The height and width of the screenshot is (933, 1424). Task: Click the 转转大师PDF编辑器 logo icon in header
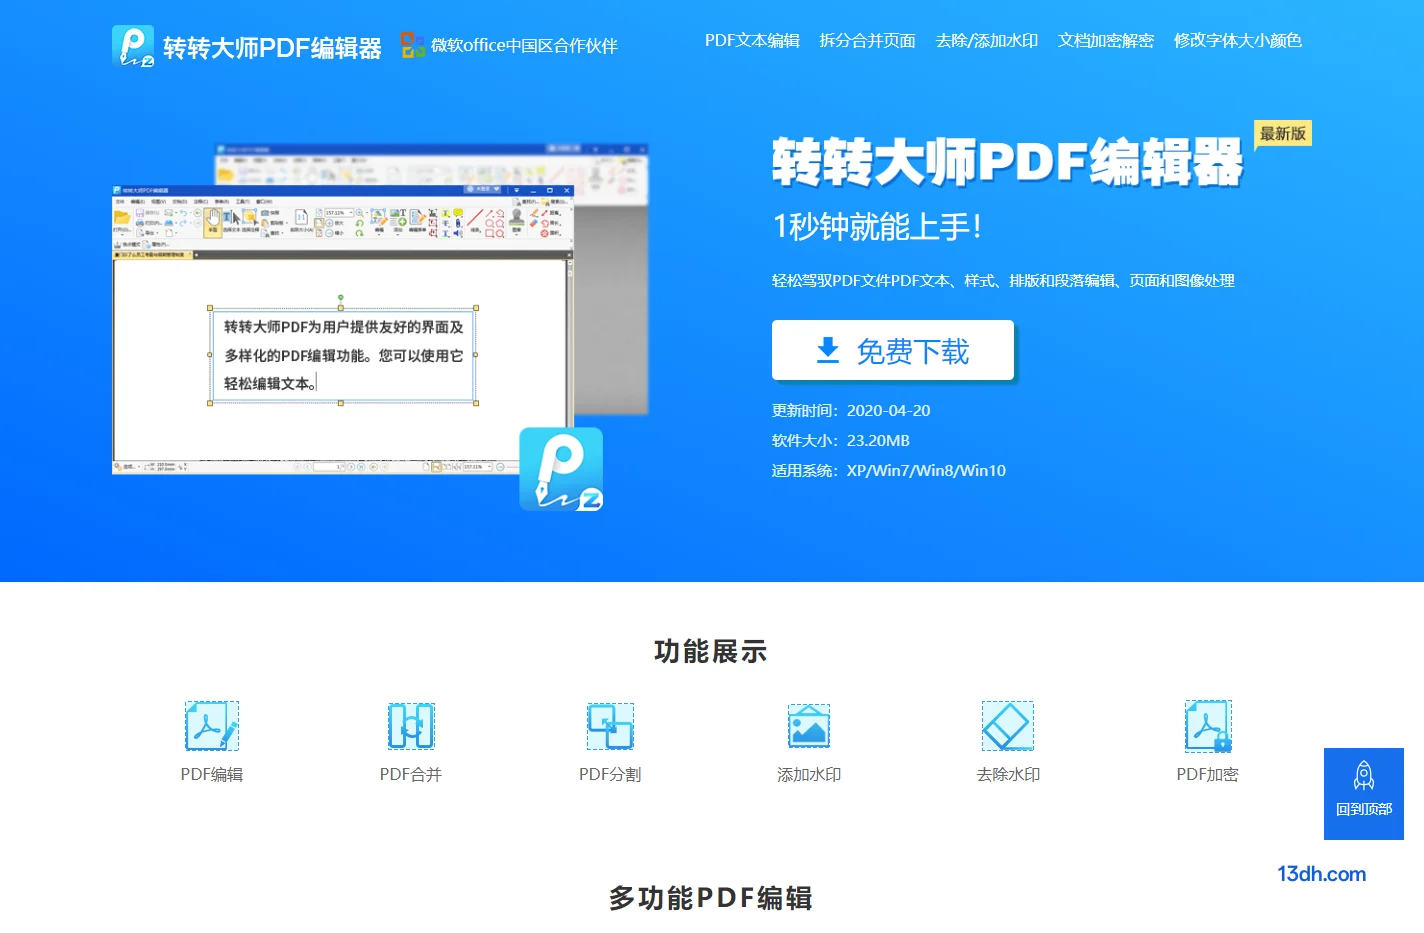tap(133, 46)
